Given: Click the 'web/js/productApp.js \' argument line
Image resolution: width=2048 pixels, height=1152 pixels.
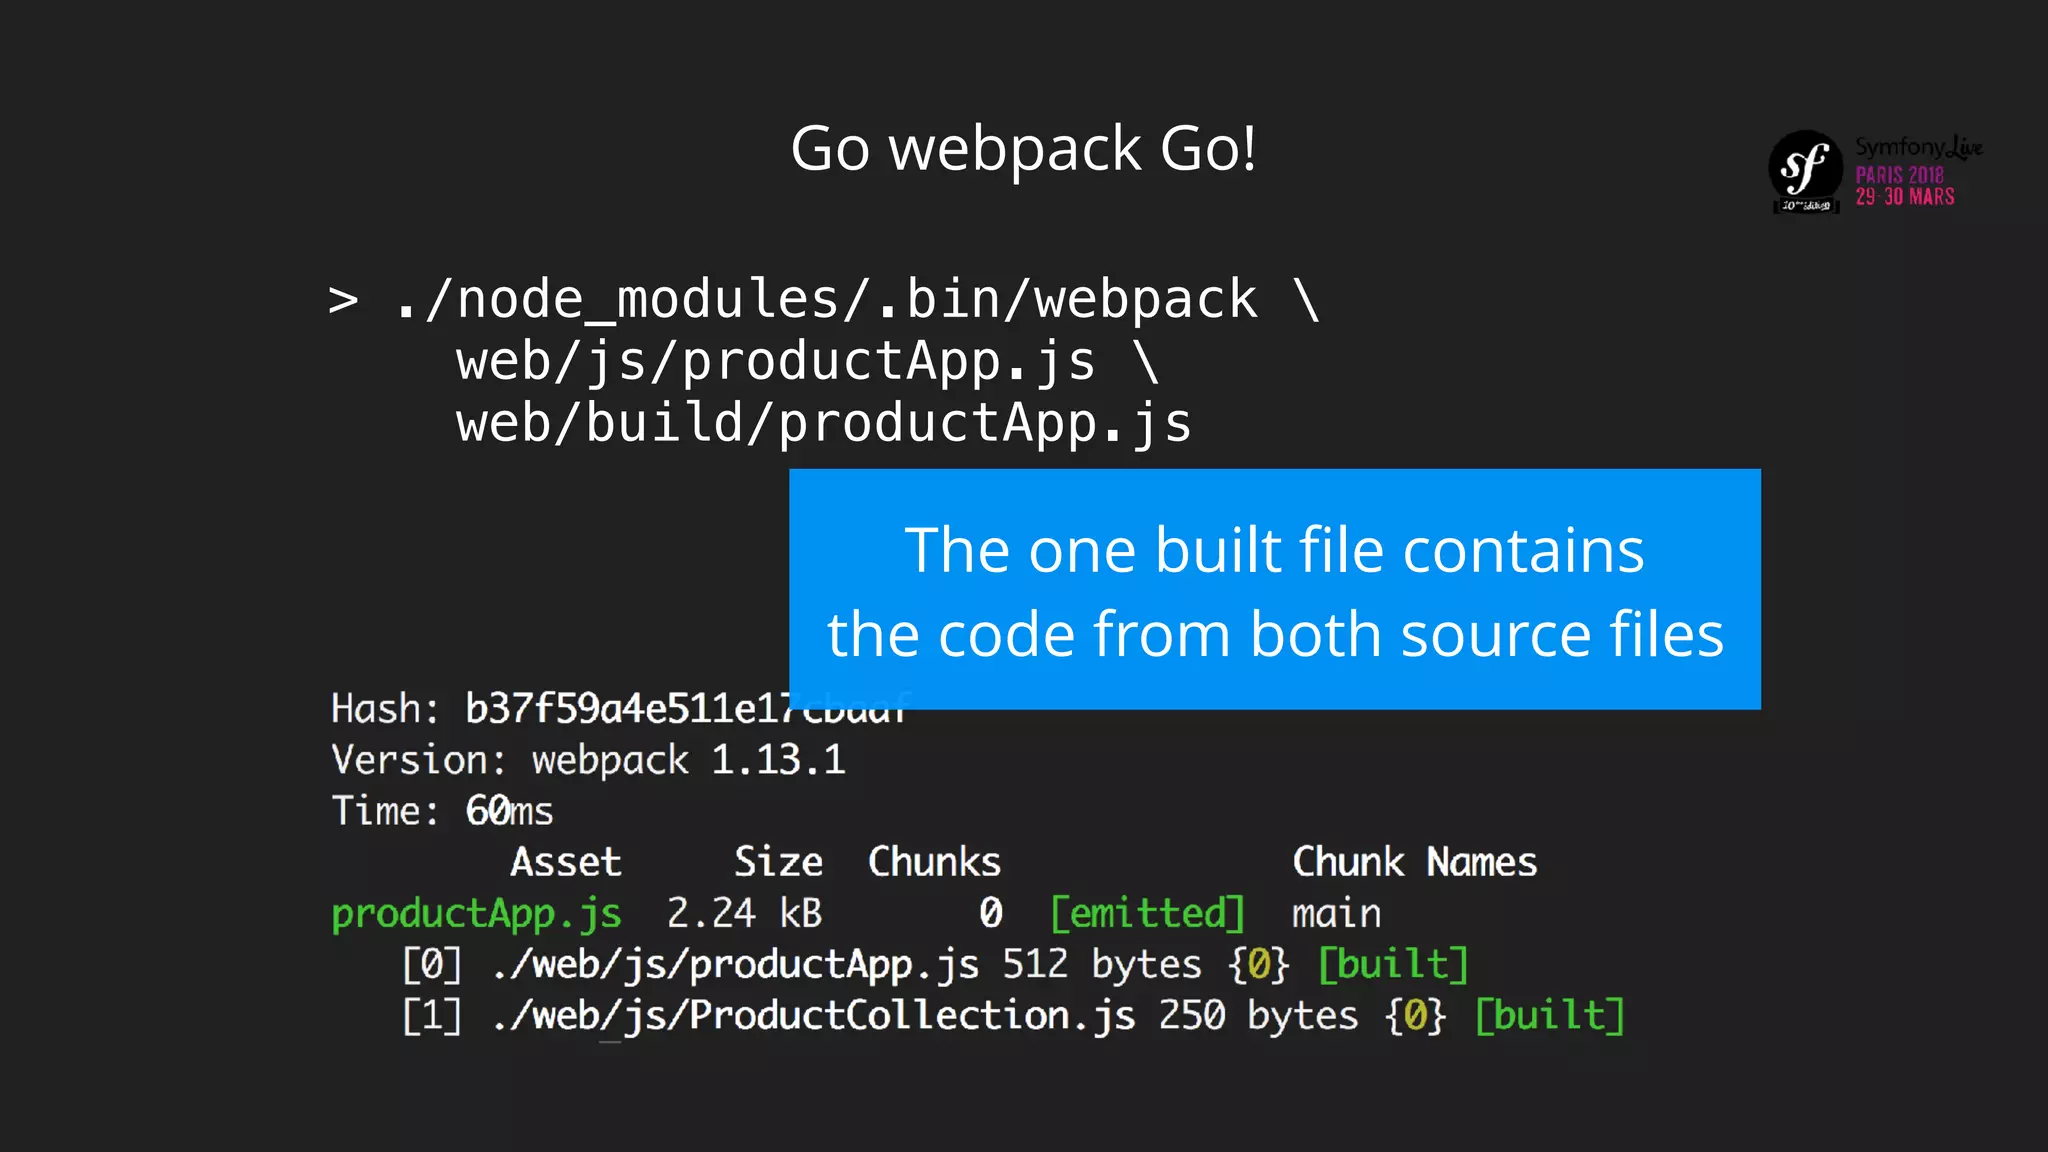Looking at the screenshot, I should tap(807, 361).
